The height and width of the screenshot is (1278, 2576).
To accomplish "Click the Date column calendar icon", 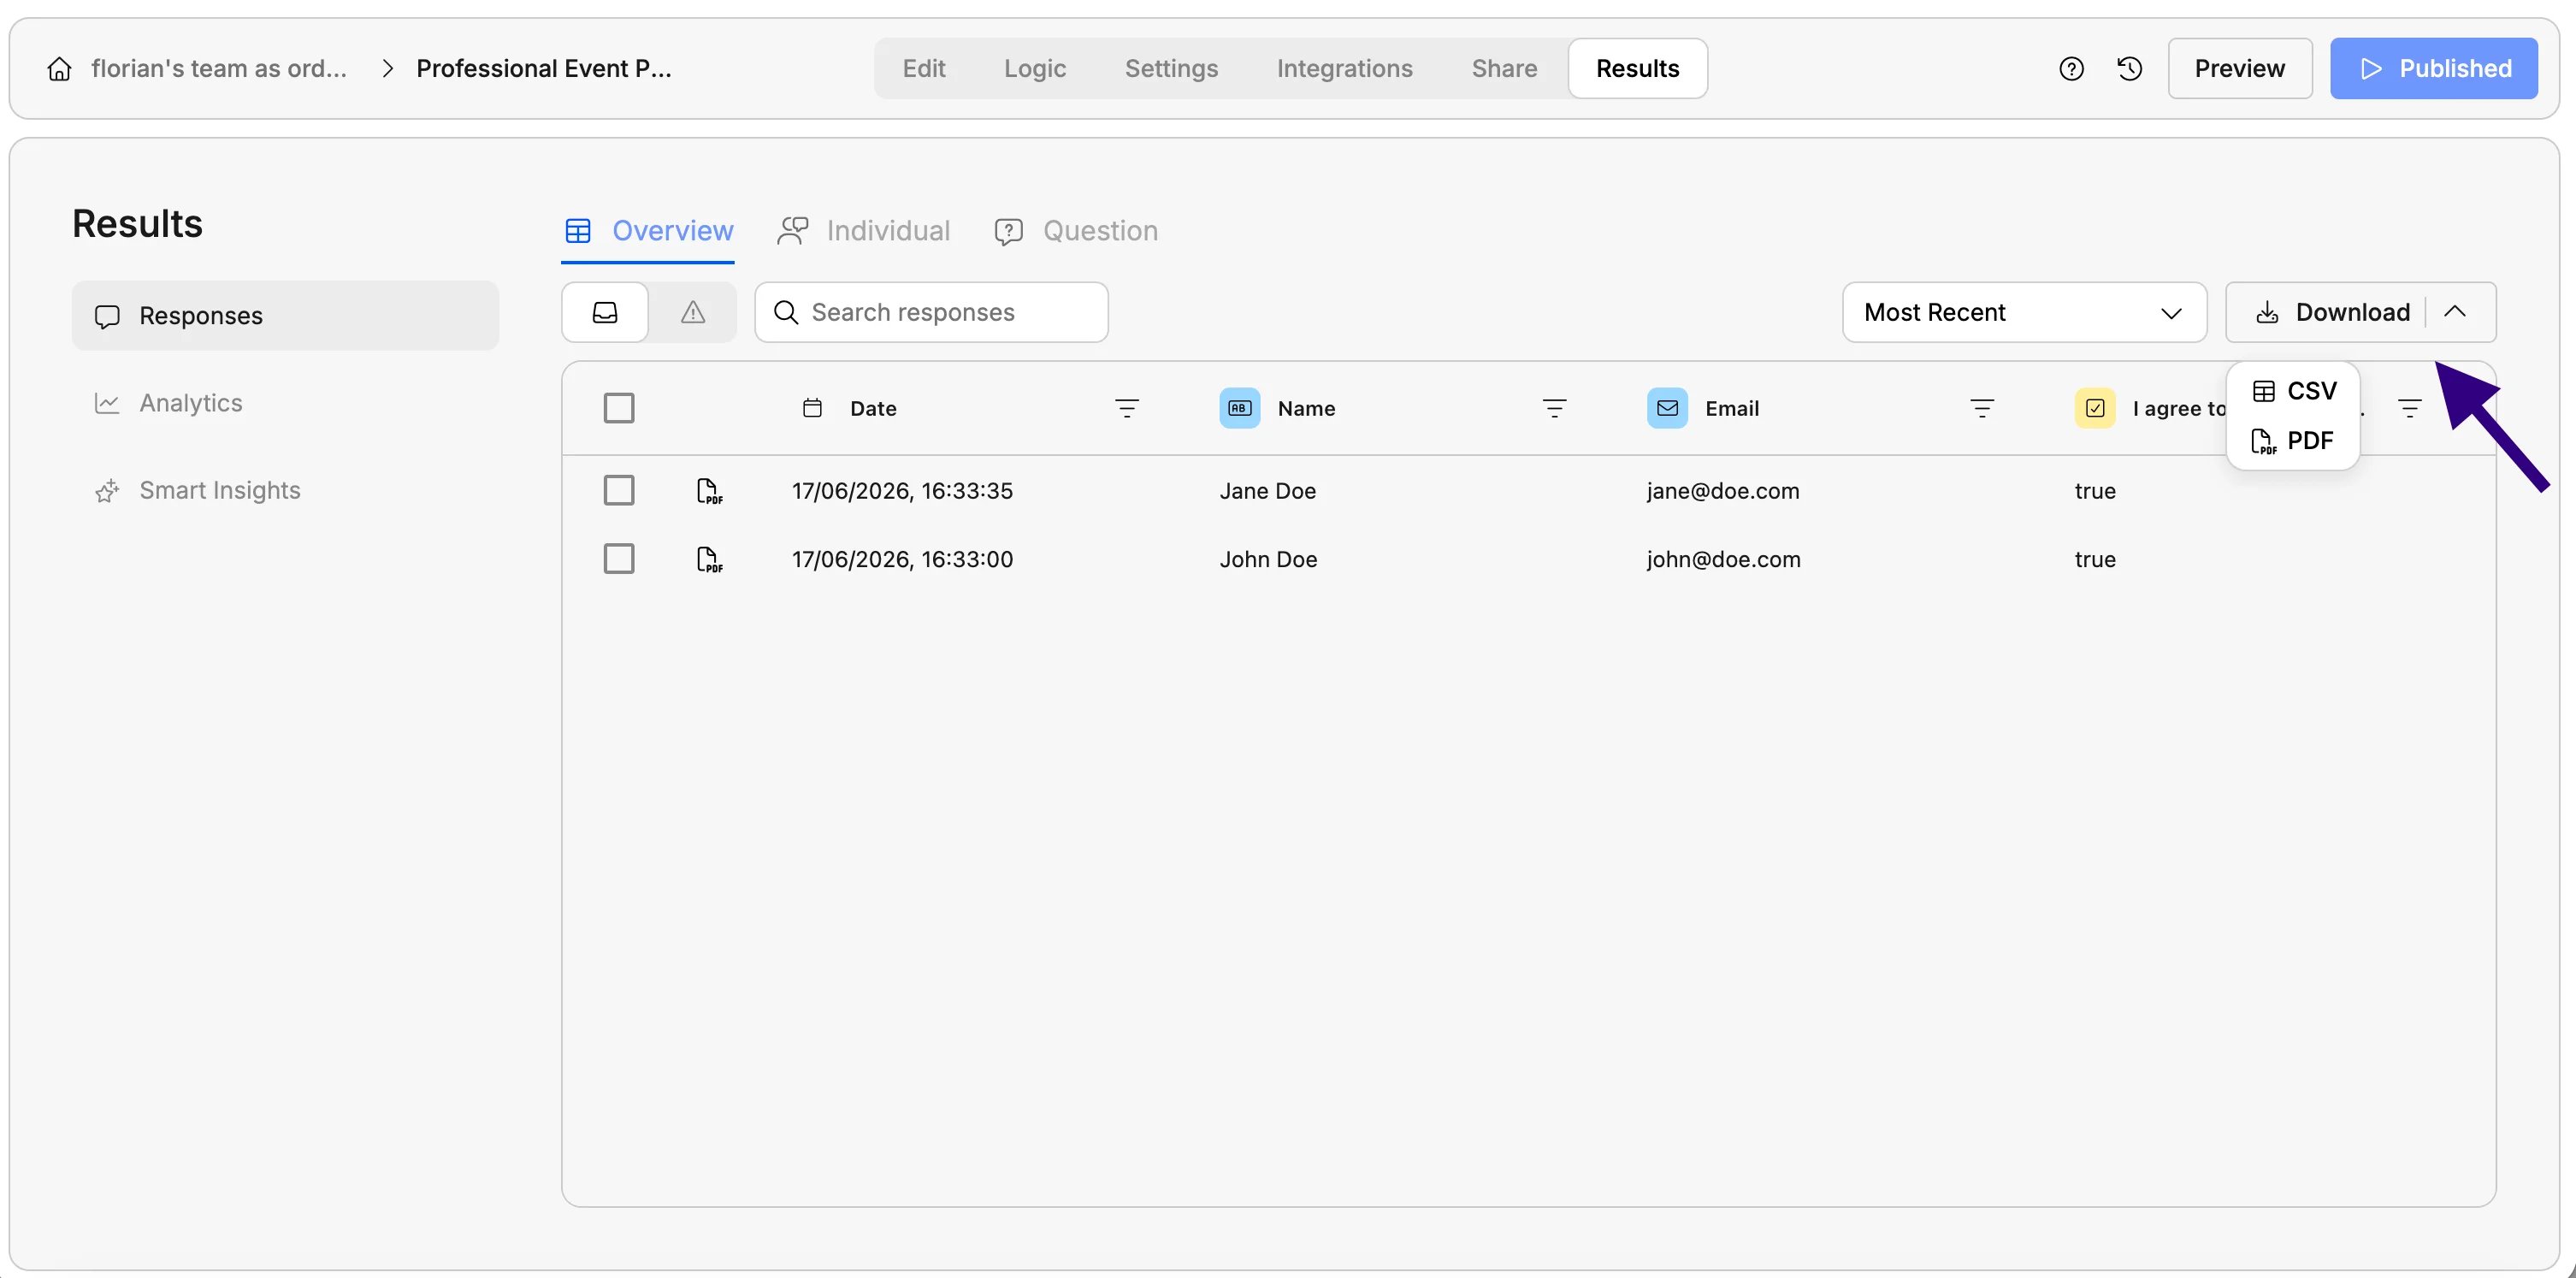I will pyautogui.click(x=812, y=408).
